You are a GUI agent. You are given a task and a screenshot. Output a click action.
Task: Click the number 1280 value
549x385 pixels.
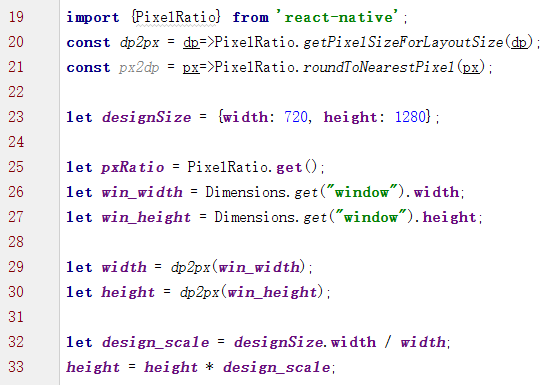[x=410, y=117]
